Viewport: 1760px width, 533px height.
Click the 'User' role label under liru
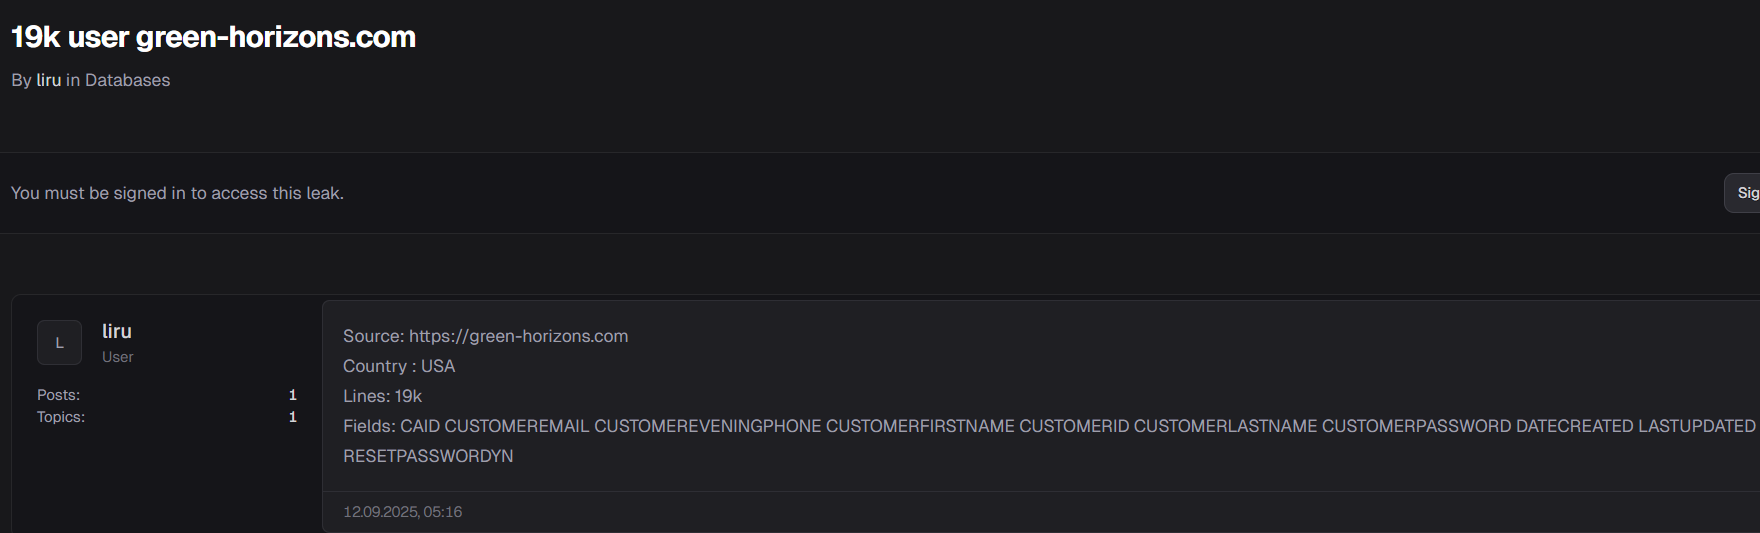click(117, 357)
